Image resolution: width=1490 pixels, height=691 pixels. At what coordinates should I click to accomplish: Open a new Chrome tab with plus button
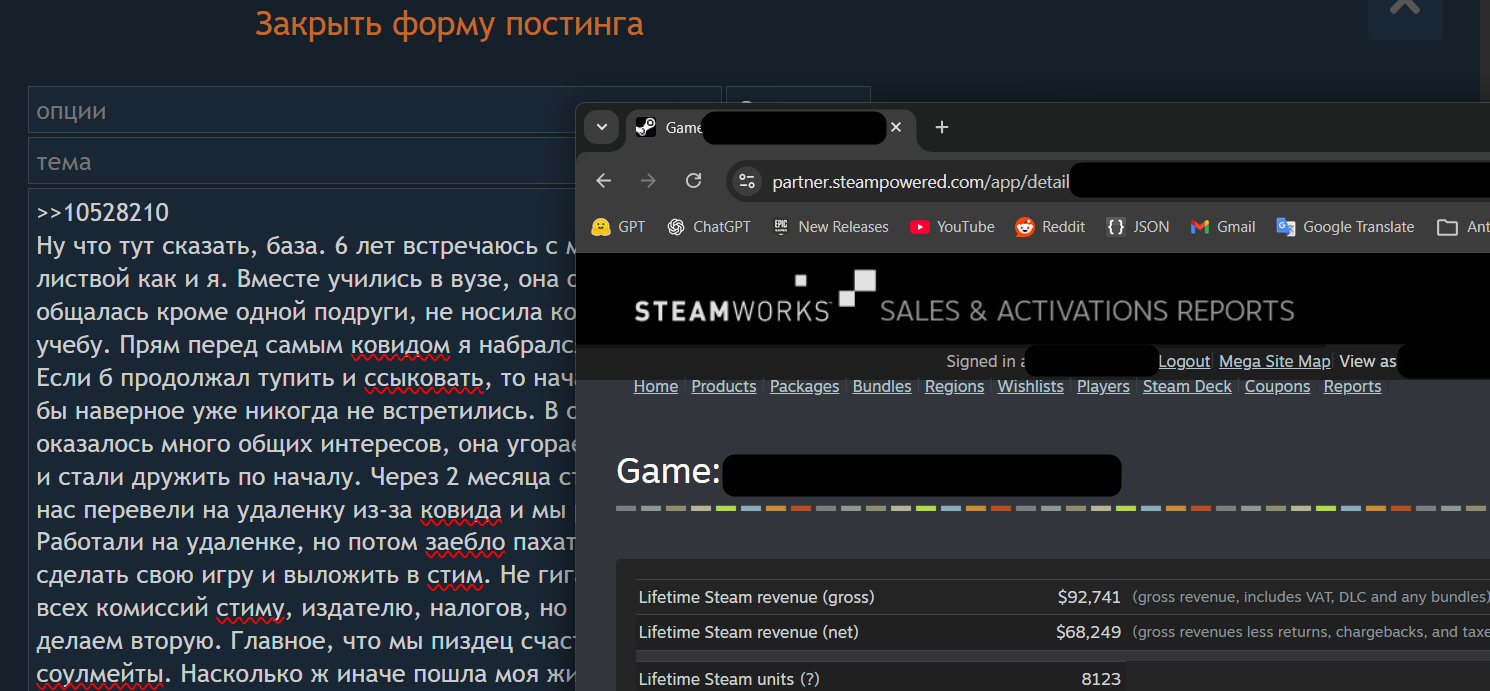[941, 127]
